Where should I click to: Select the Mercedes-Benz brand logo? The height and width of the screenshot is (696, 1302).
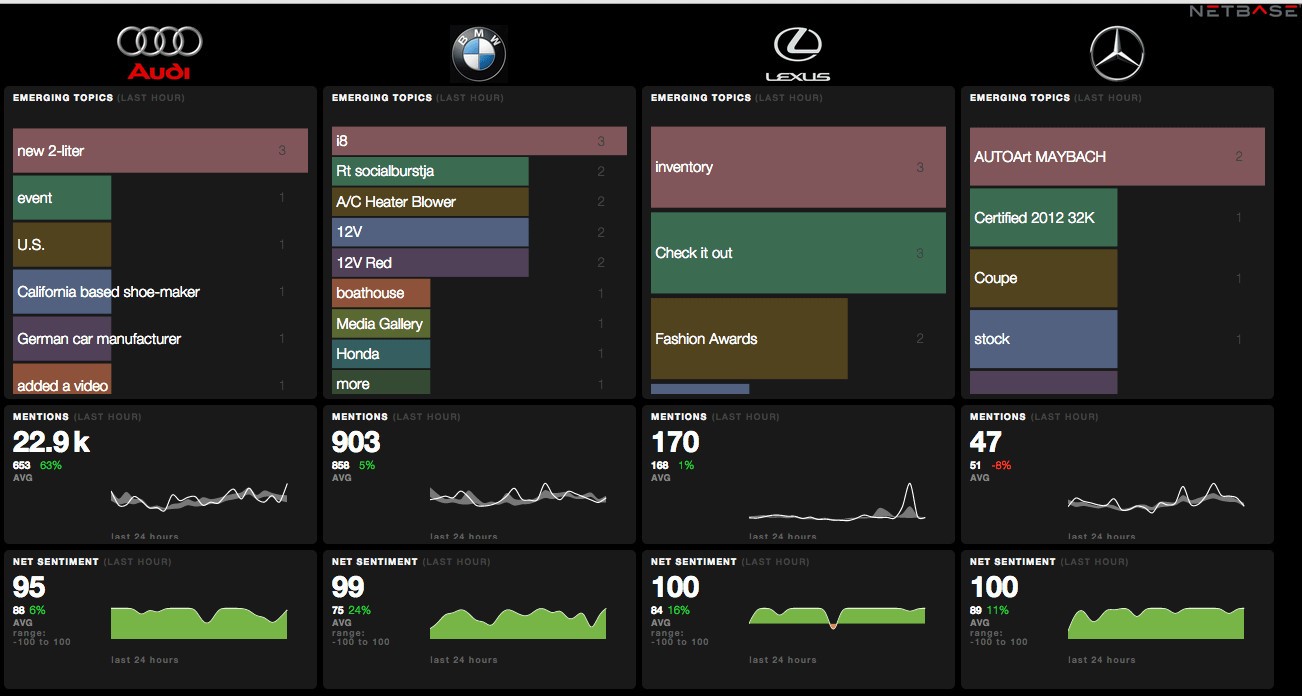1117,50
